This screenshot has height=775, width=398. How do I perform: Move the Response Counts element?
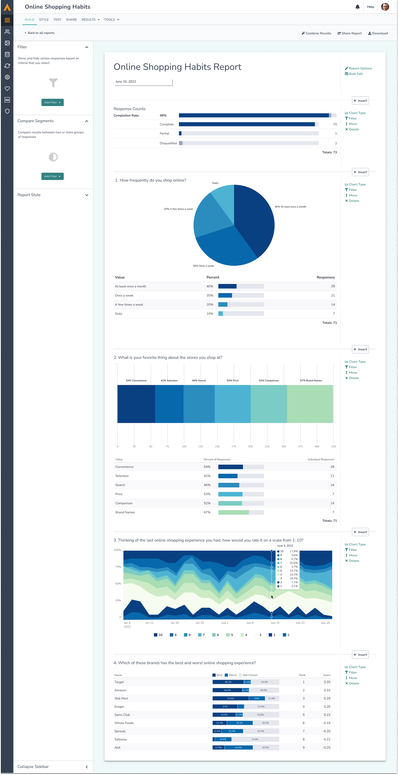351,124
